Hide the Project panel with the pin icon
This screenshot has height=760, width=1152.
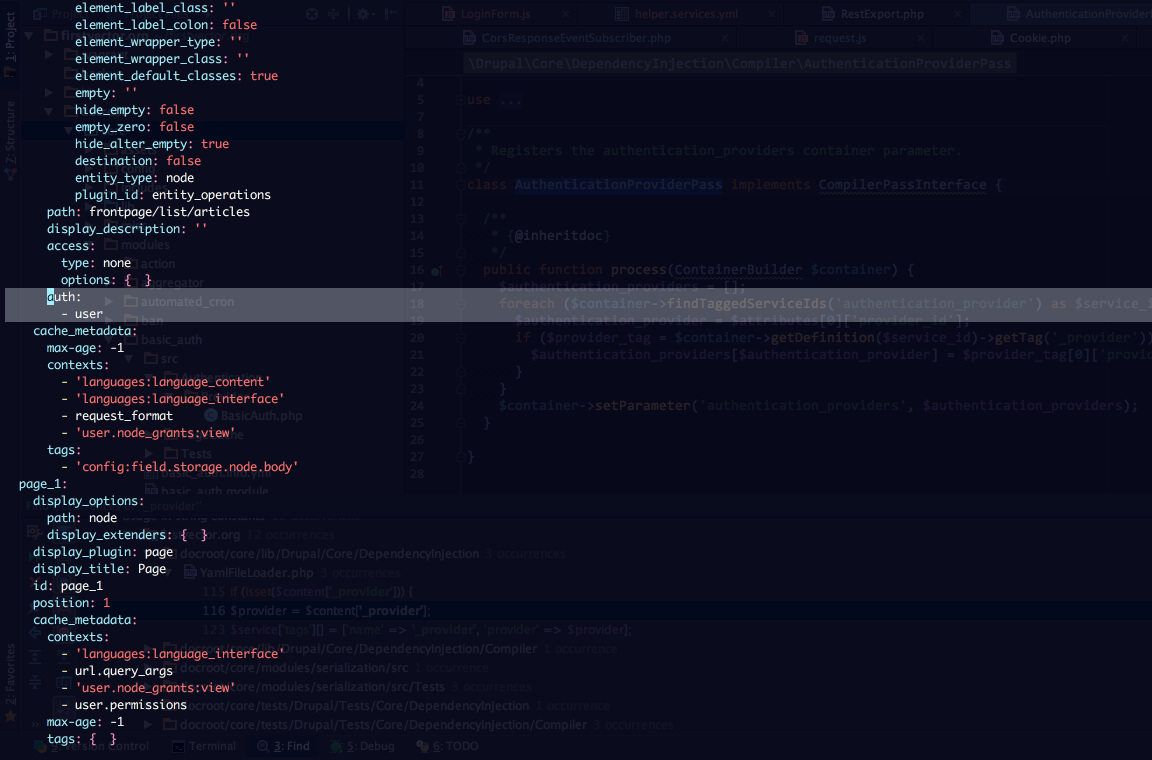click(390, 14)
